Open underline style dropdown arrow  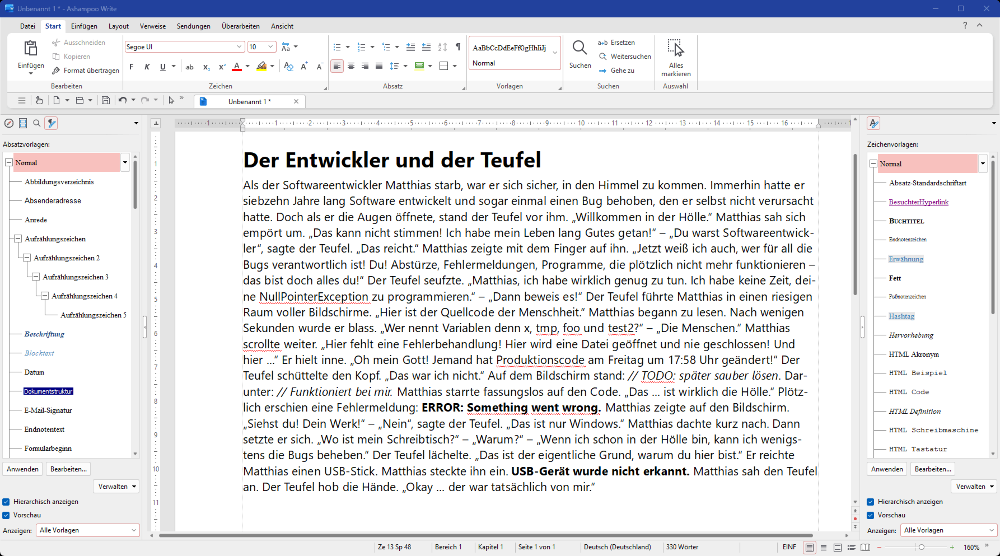tap(173, 66)
